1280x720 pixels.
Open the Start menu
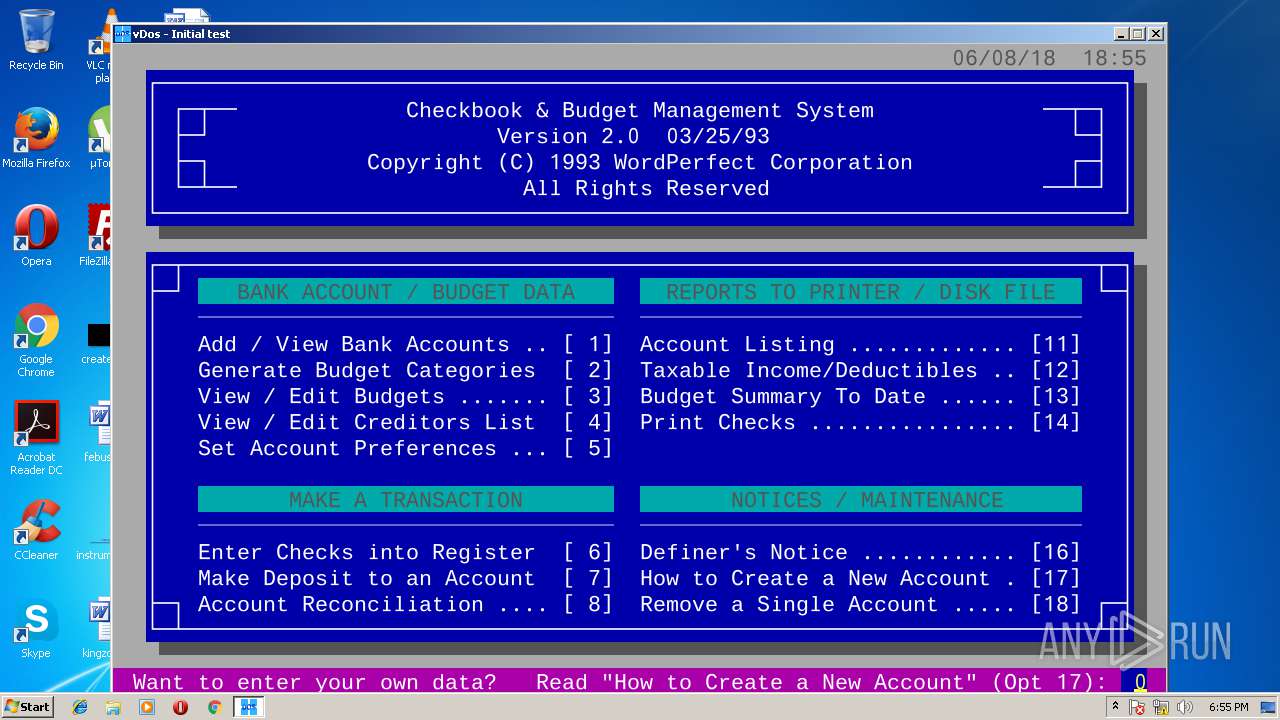28,707
